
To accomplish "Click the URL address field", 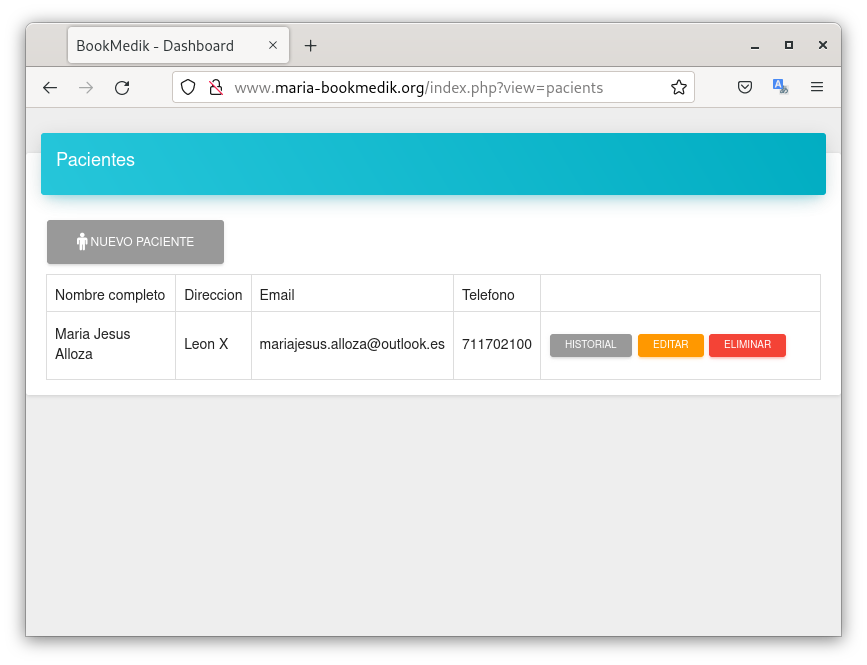I will pos(440,88).
